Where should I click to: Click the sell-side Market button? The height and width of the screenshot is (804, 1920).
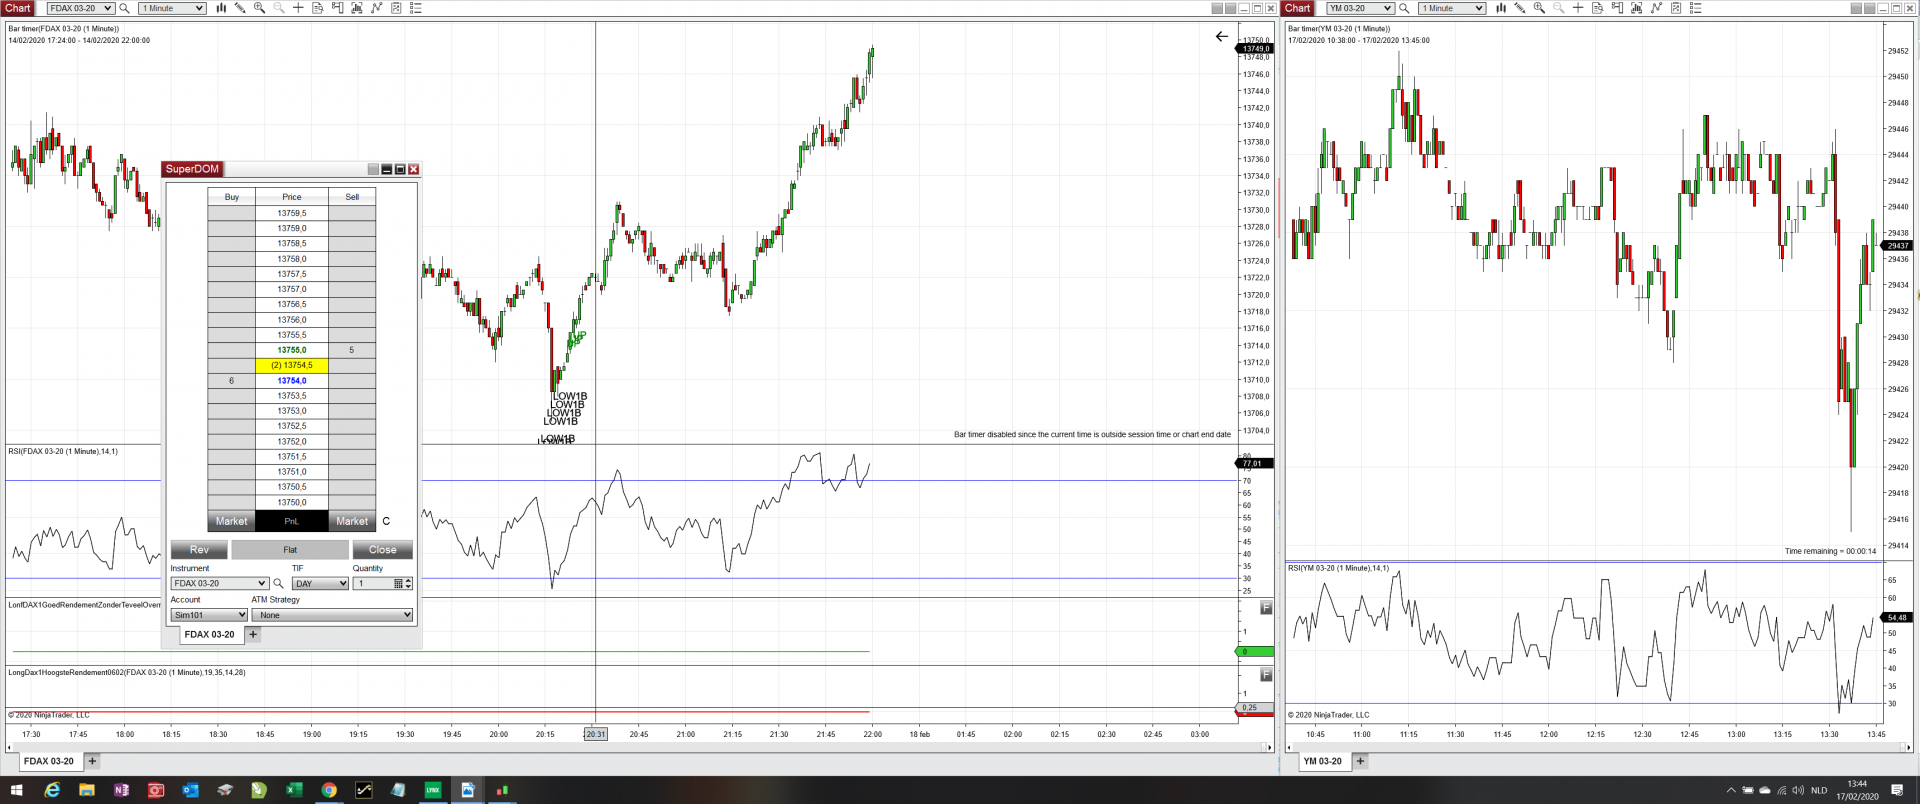pos(352,521)
